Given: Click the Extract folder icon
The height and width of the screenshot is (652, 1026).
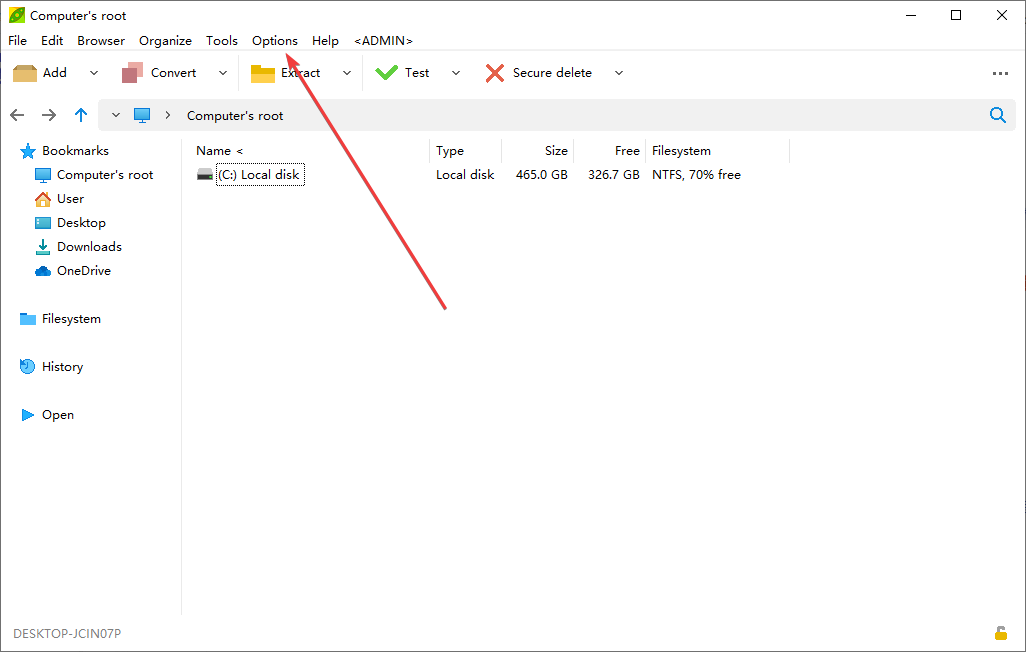Looking at the screenshot, I should click(x=263, y=73).
